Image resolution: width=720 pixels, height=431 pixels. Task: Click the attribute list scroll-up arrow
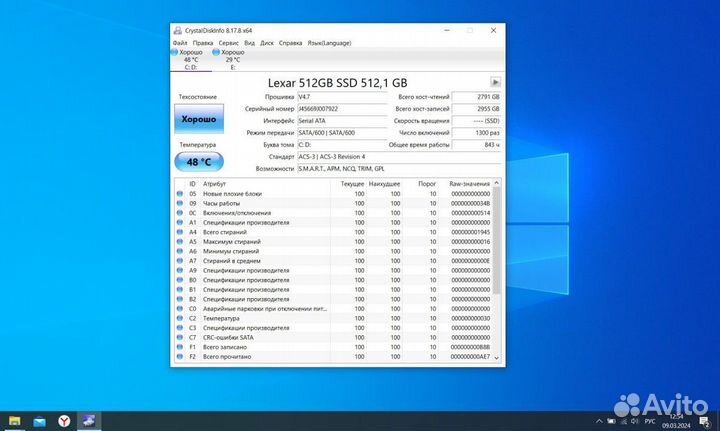coord(496,183)
